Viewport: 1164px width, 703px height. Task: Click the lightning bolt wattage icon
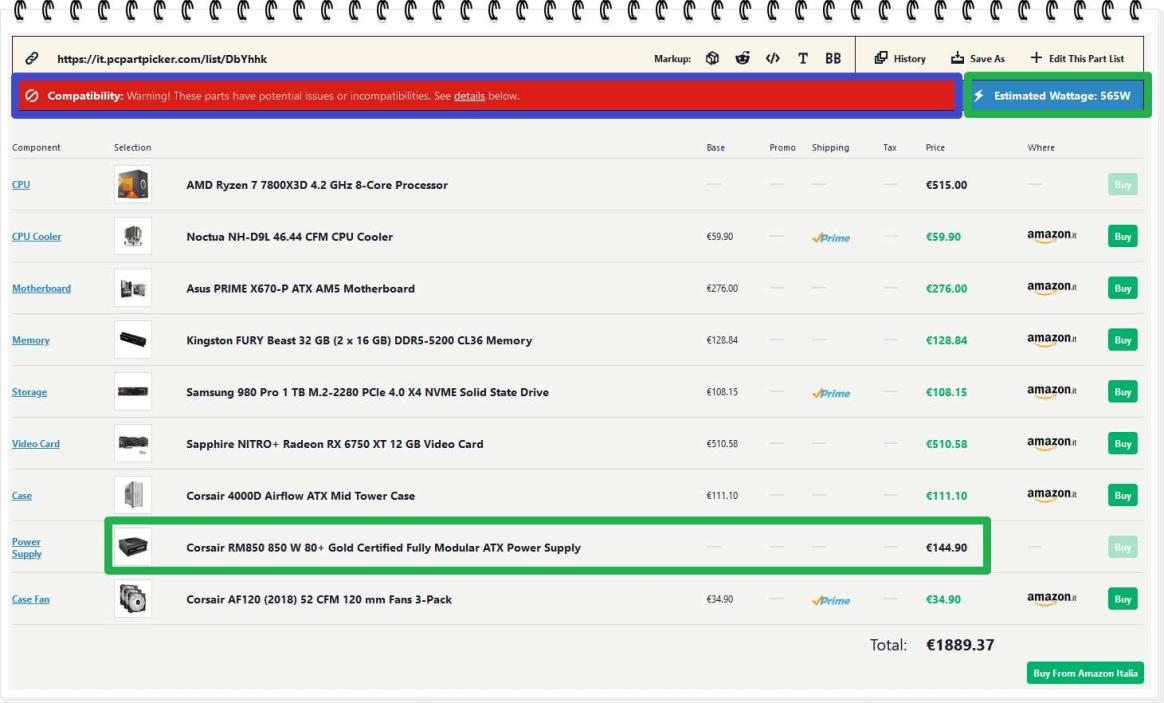979,96
